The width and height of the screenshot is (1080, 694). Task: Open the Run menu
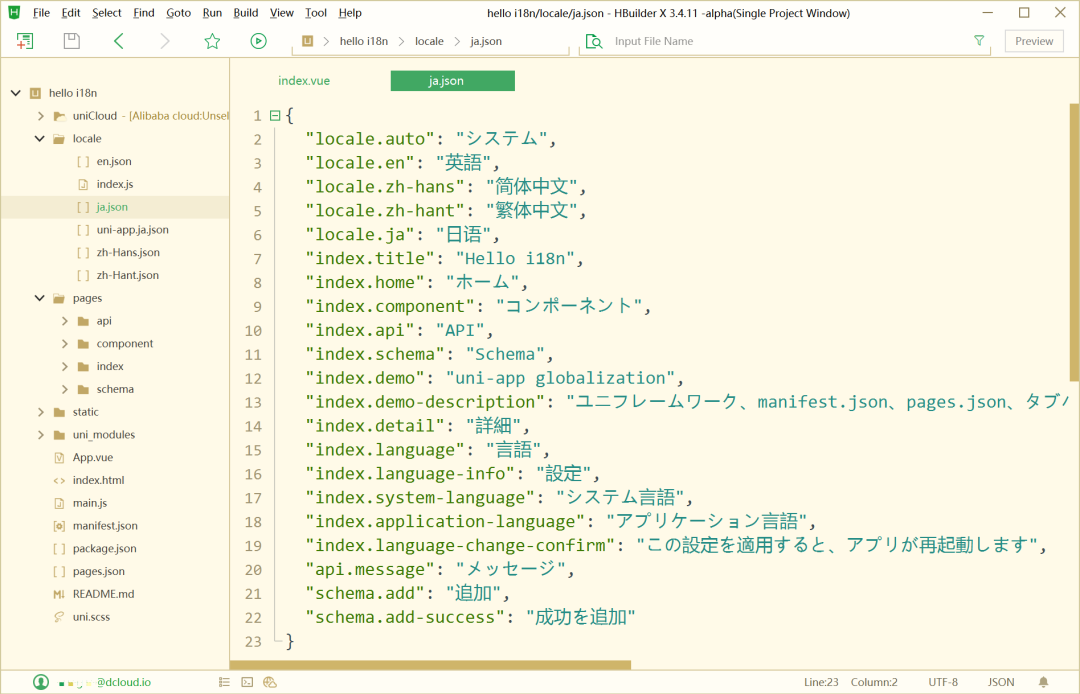(x=212, y=12)
